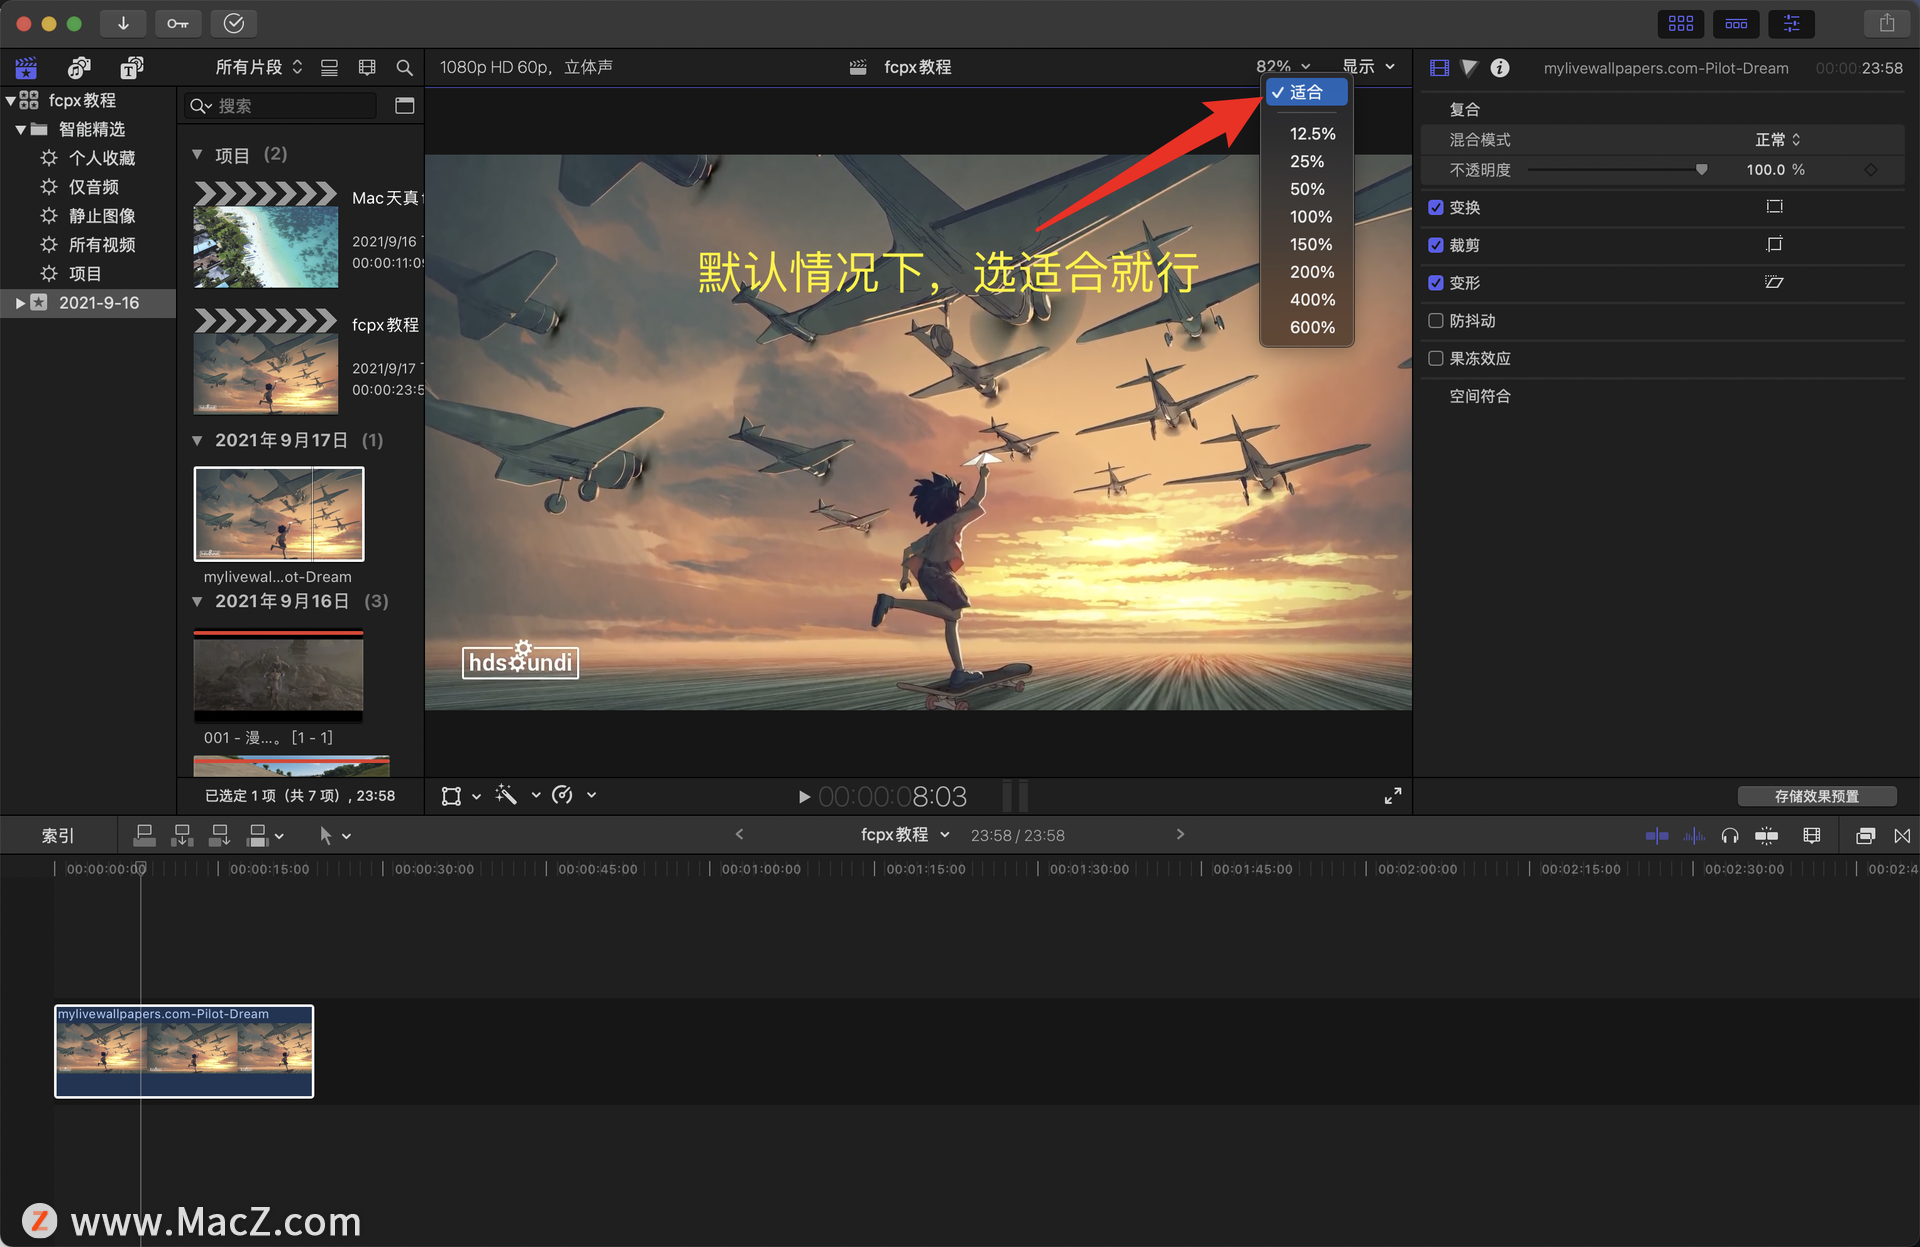The height and width of the screenshot is (1247, 1920).
Task: Open the keyword editor key icon
Action: pyautogui.click(x=178, y=23)
